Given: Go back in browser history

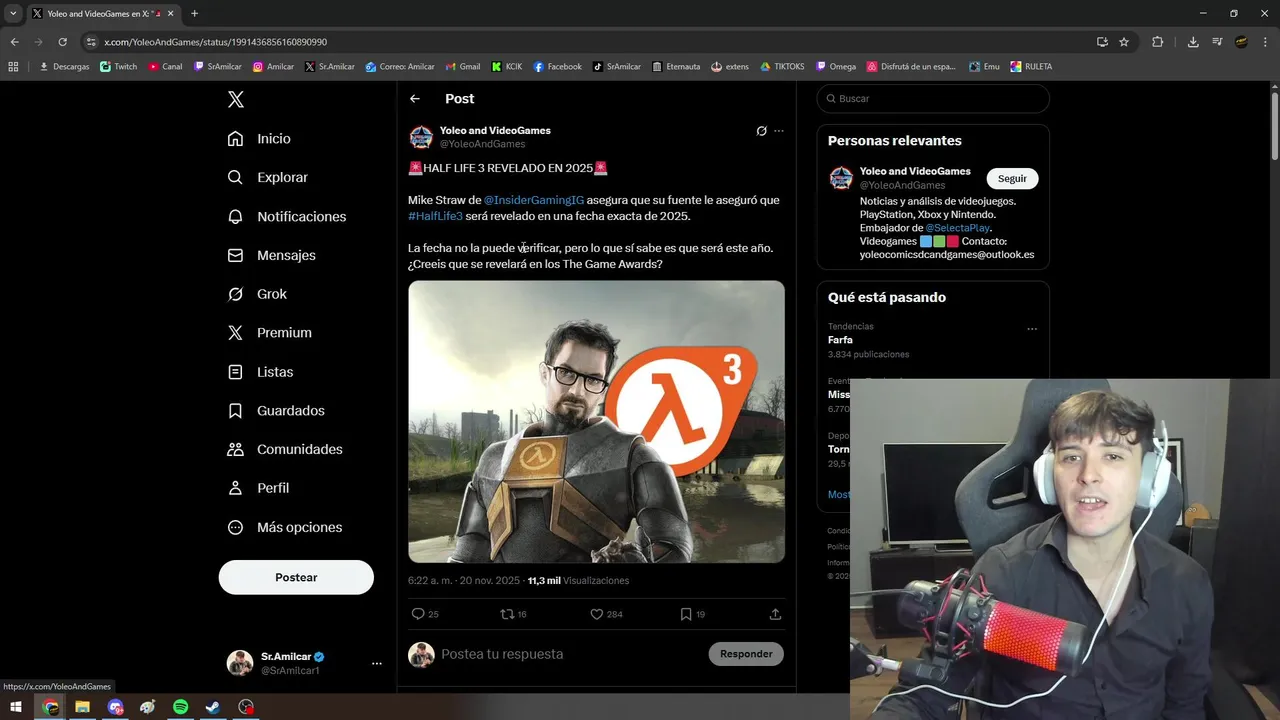Looking at the screenshot, I should click(14, 42).
